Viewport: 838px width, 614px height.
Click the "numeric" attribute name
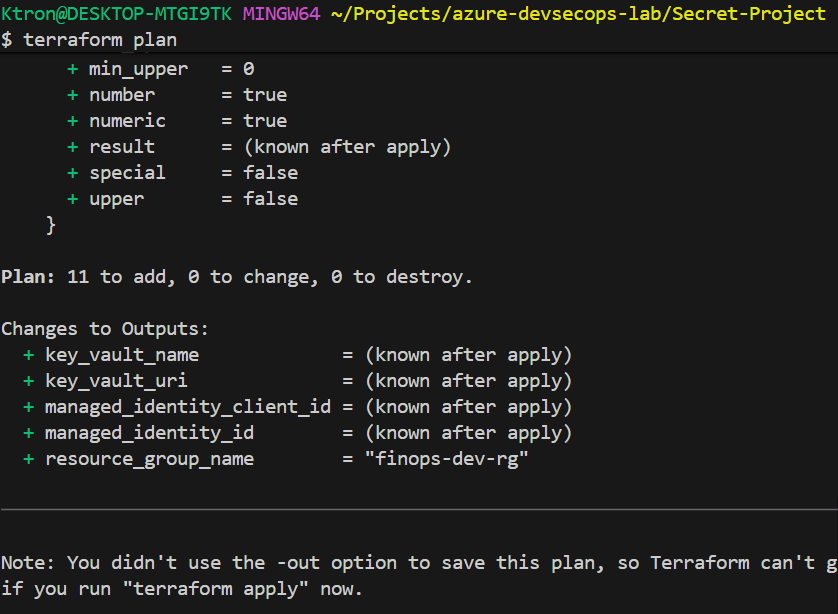coord(127,121)
